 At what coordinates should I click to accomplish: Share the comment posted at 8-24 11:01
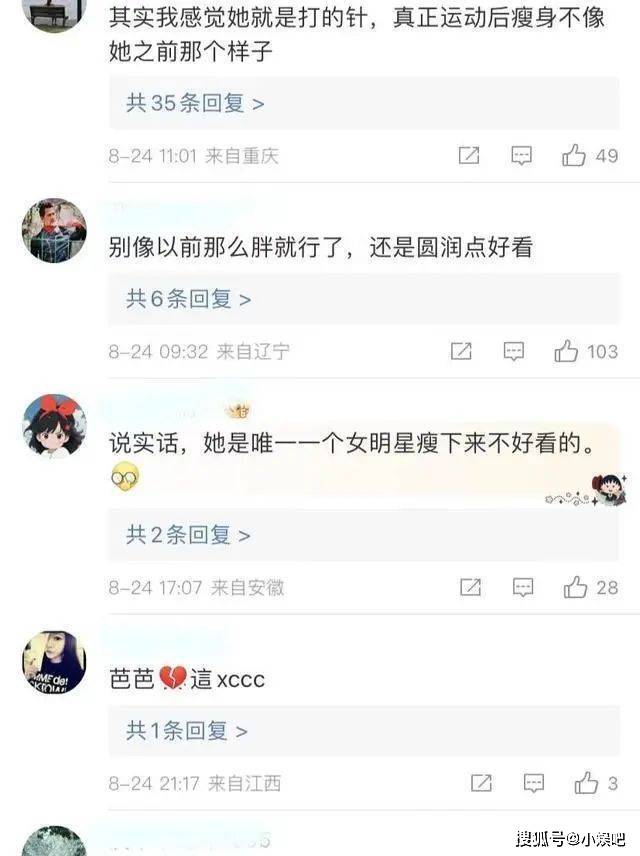click(469, 156)
